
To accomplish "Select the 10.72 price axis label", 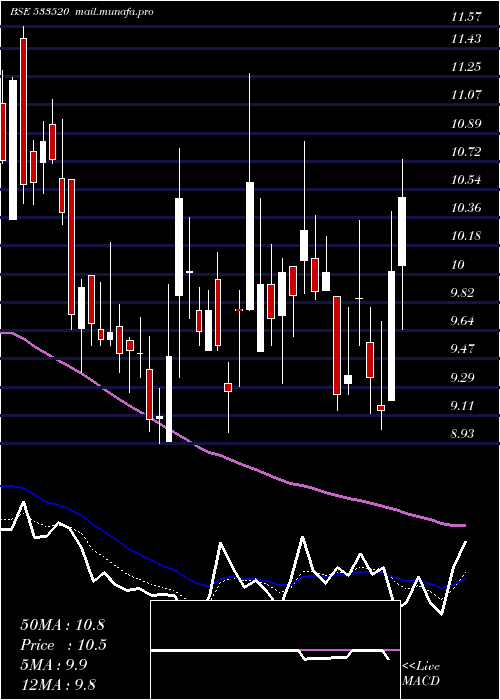I will click(466, 152).
